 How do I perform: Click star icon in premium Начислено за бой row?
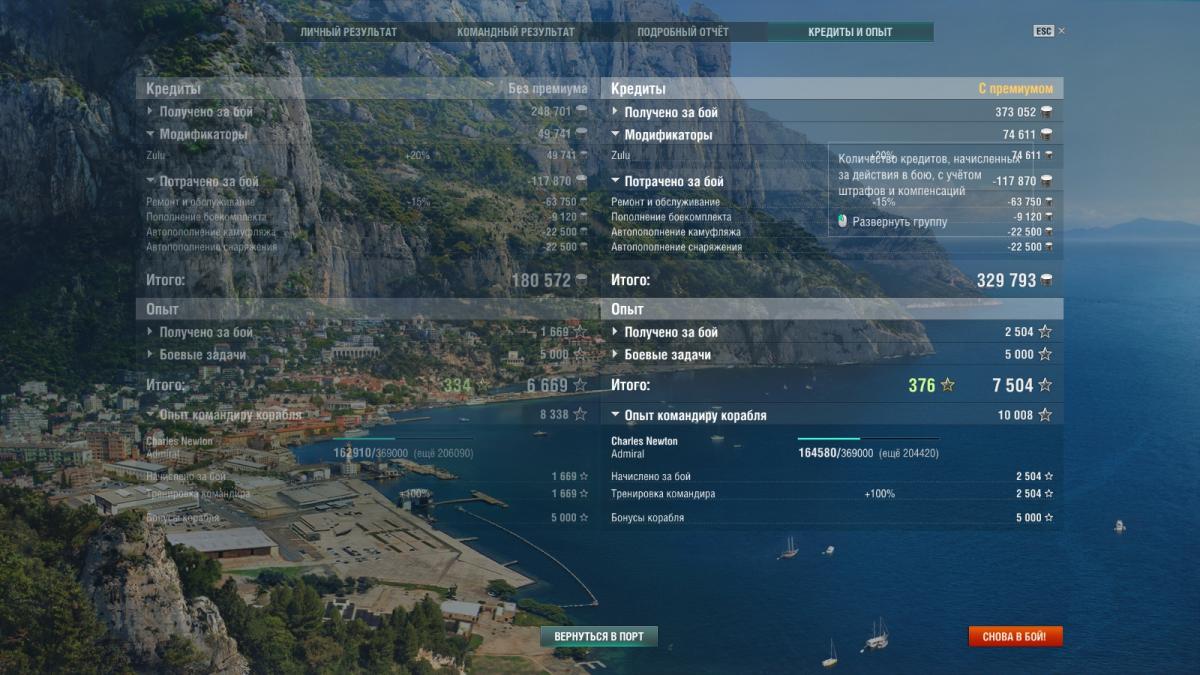[1048, 477]
